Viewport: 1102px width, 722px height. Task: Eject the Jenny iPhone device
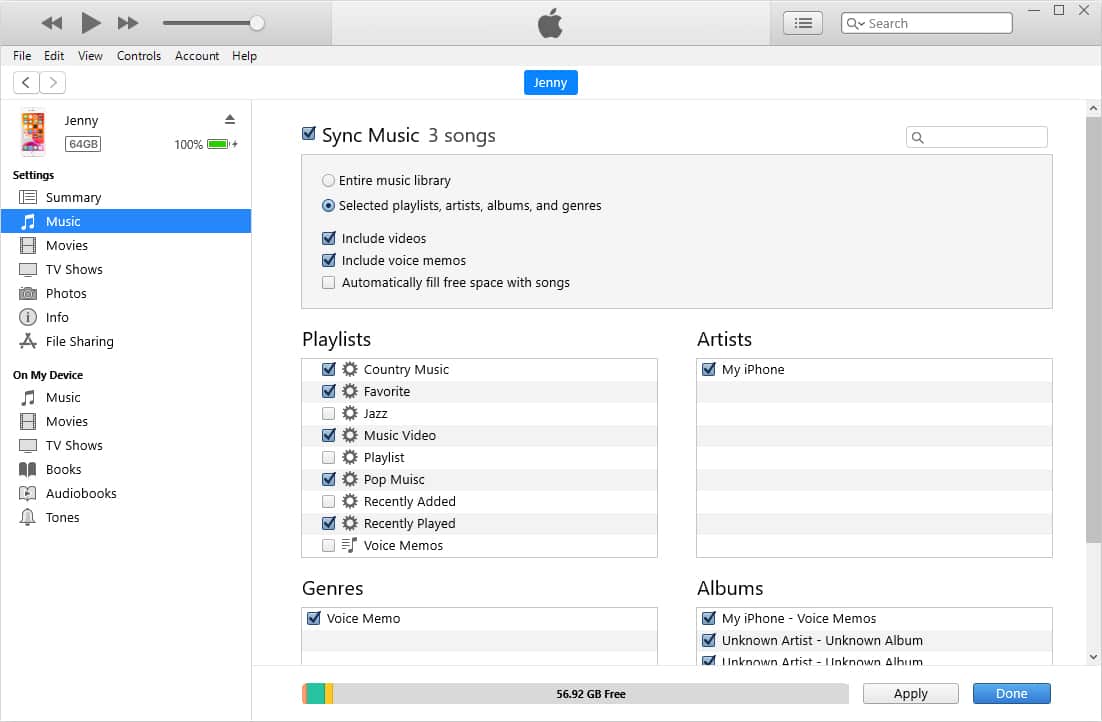tap(230, 119)
